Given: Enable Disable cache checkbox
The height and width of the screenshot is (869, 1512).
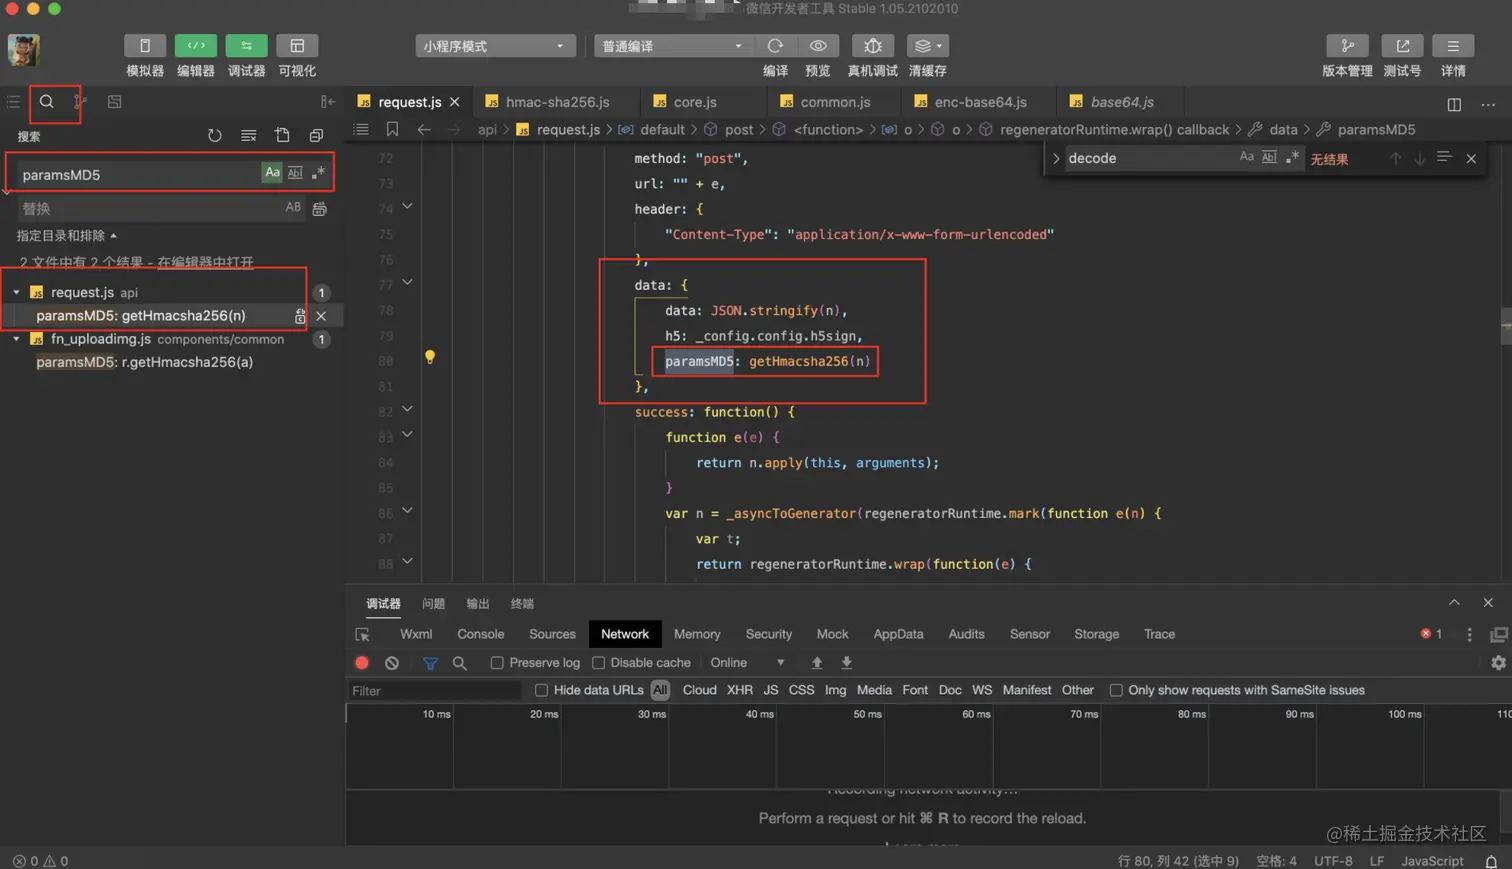Looking at the screenshot, I should 598,663.
